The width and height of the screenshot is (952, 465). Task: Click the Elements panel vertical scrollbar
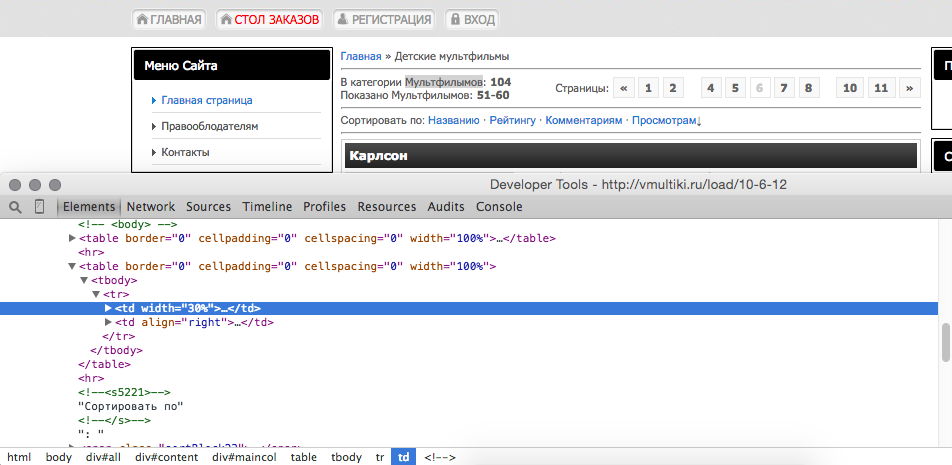click(x=945, y=342)
